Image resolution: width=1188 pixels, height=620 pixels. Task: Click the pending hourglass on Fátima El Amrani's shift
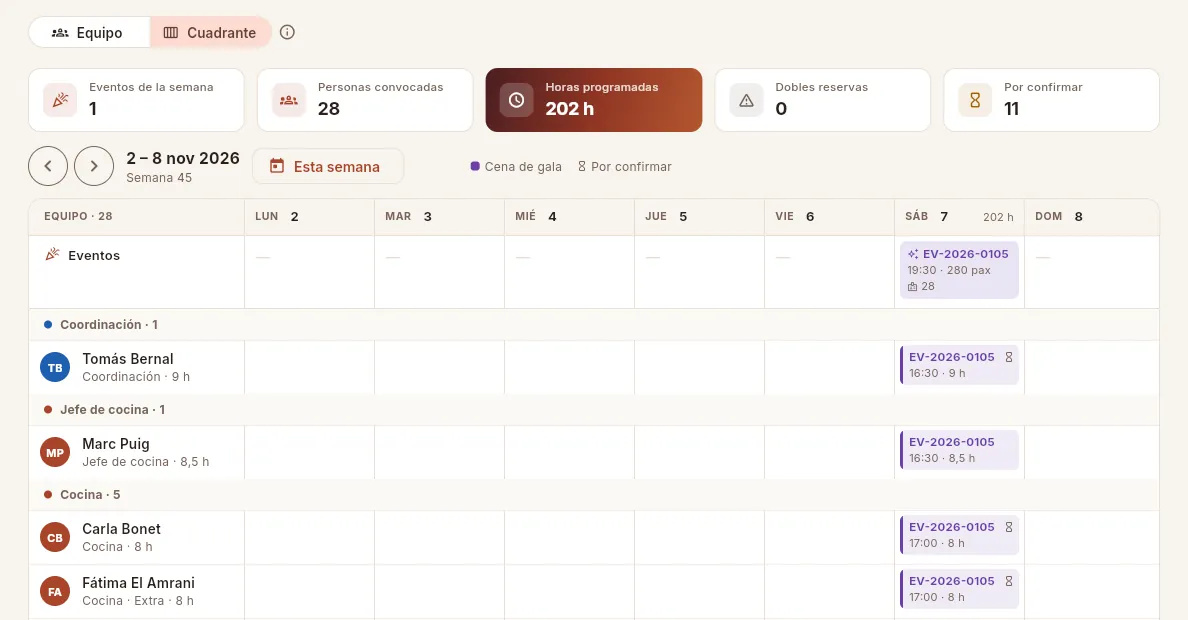(x=1008, y=581)
